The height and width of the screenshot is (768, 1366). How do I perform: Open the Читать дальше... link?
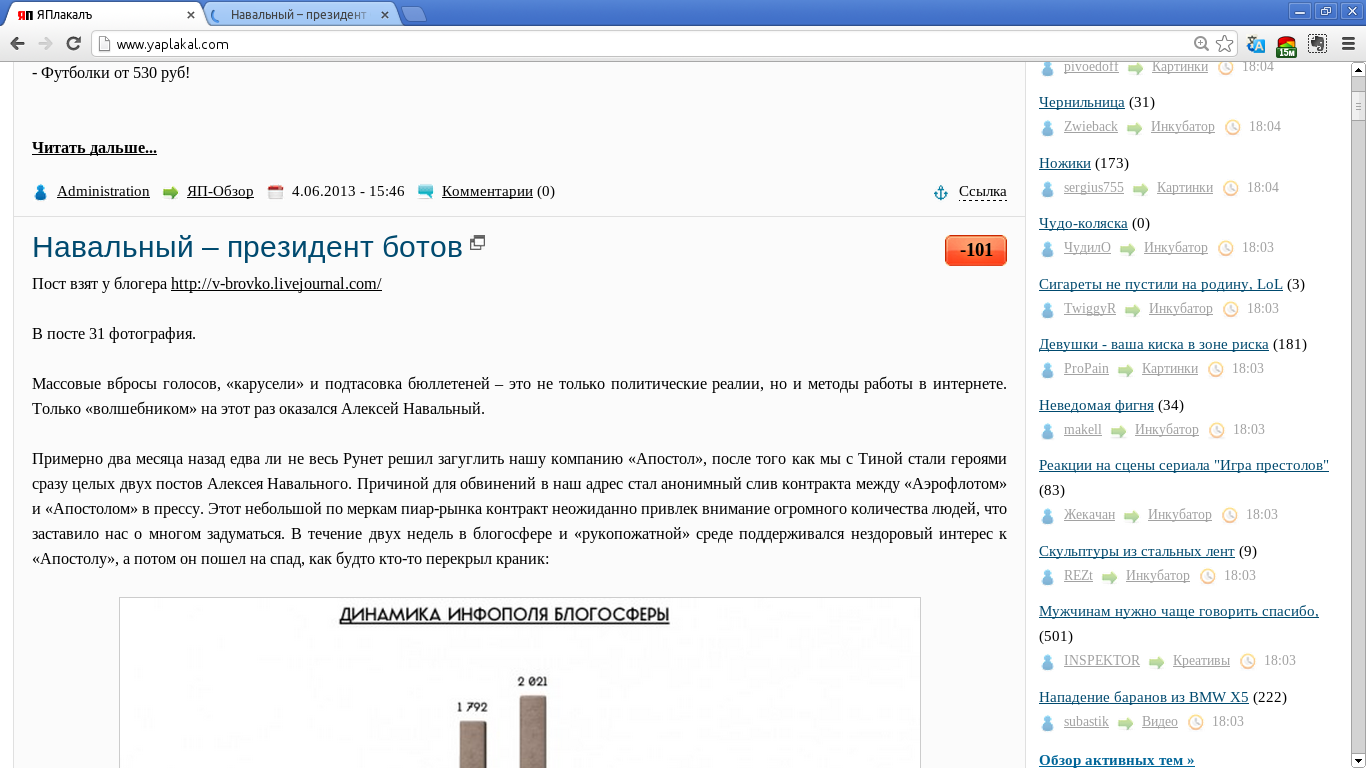point(94,148)
